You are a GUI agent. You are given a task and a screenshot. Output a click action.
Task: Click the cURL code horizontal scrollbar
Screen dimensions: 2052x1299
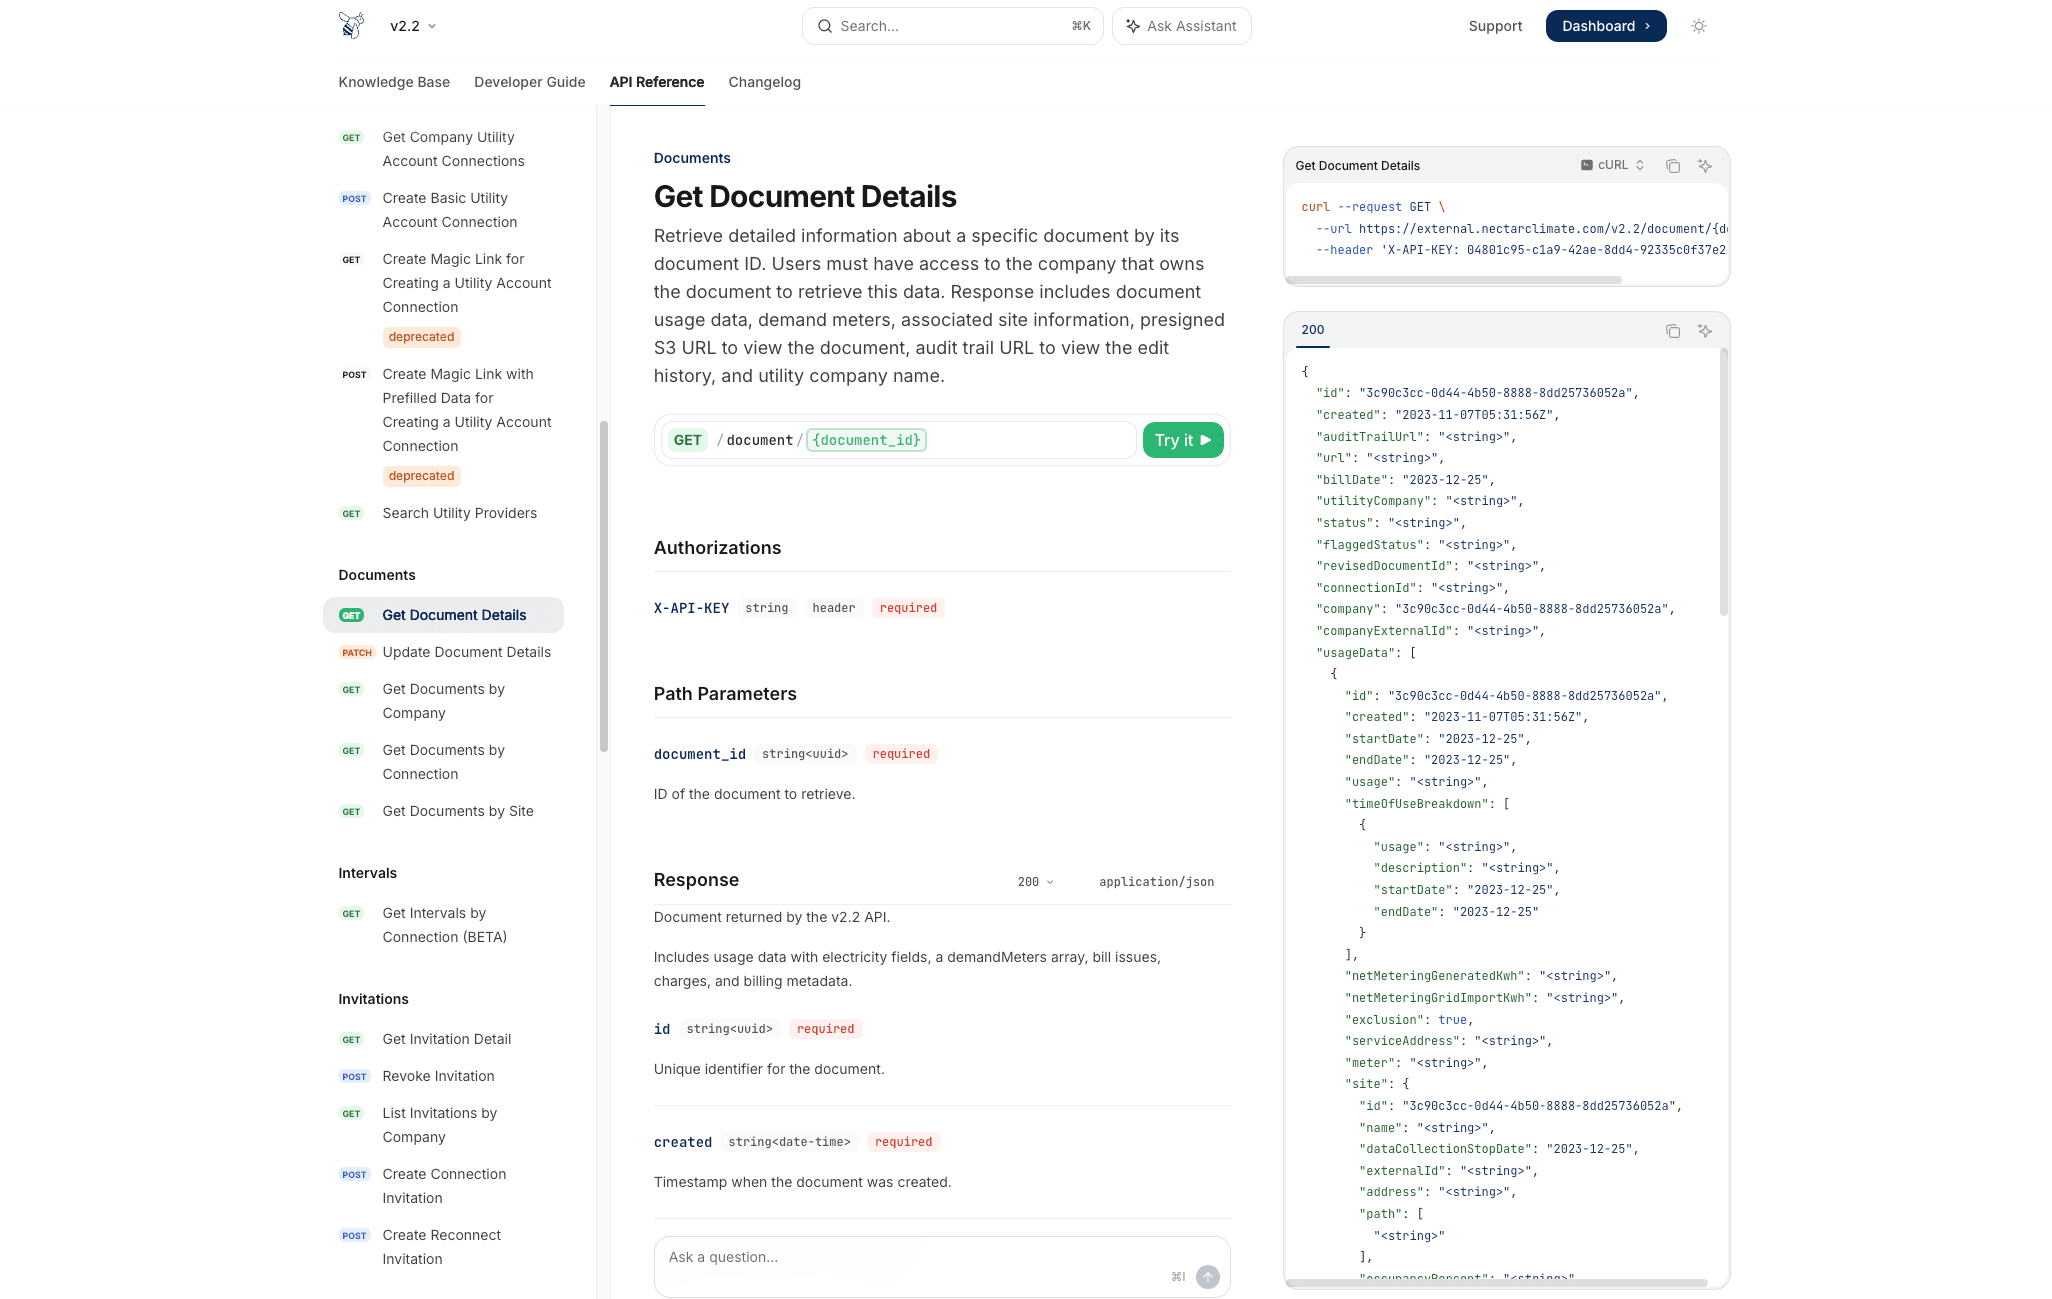click(x=1454, y=280)
